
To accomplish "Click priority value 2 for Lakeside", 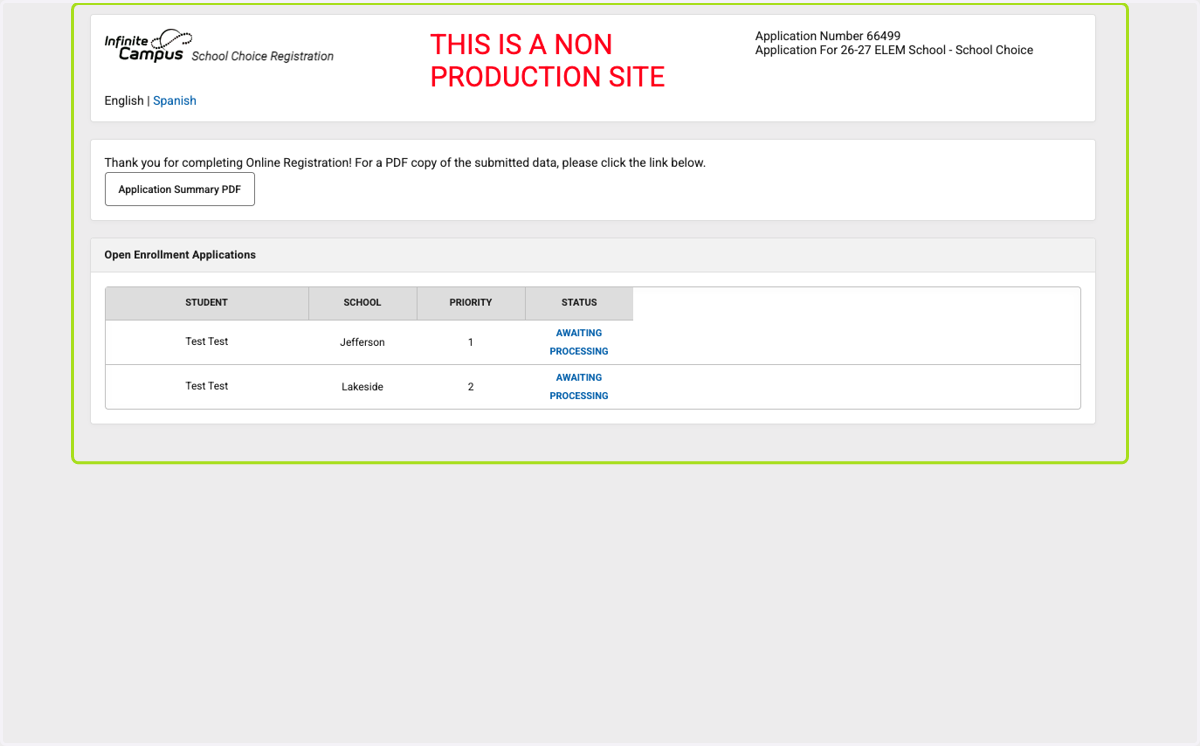I will (471, 387).
